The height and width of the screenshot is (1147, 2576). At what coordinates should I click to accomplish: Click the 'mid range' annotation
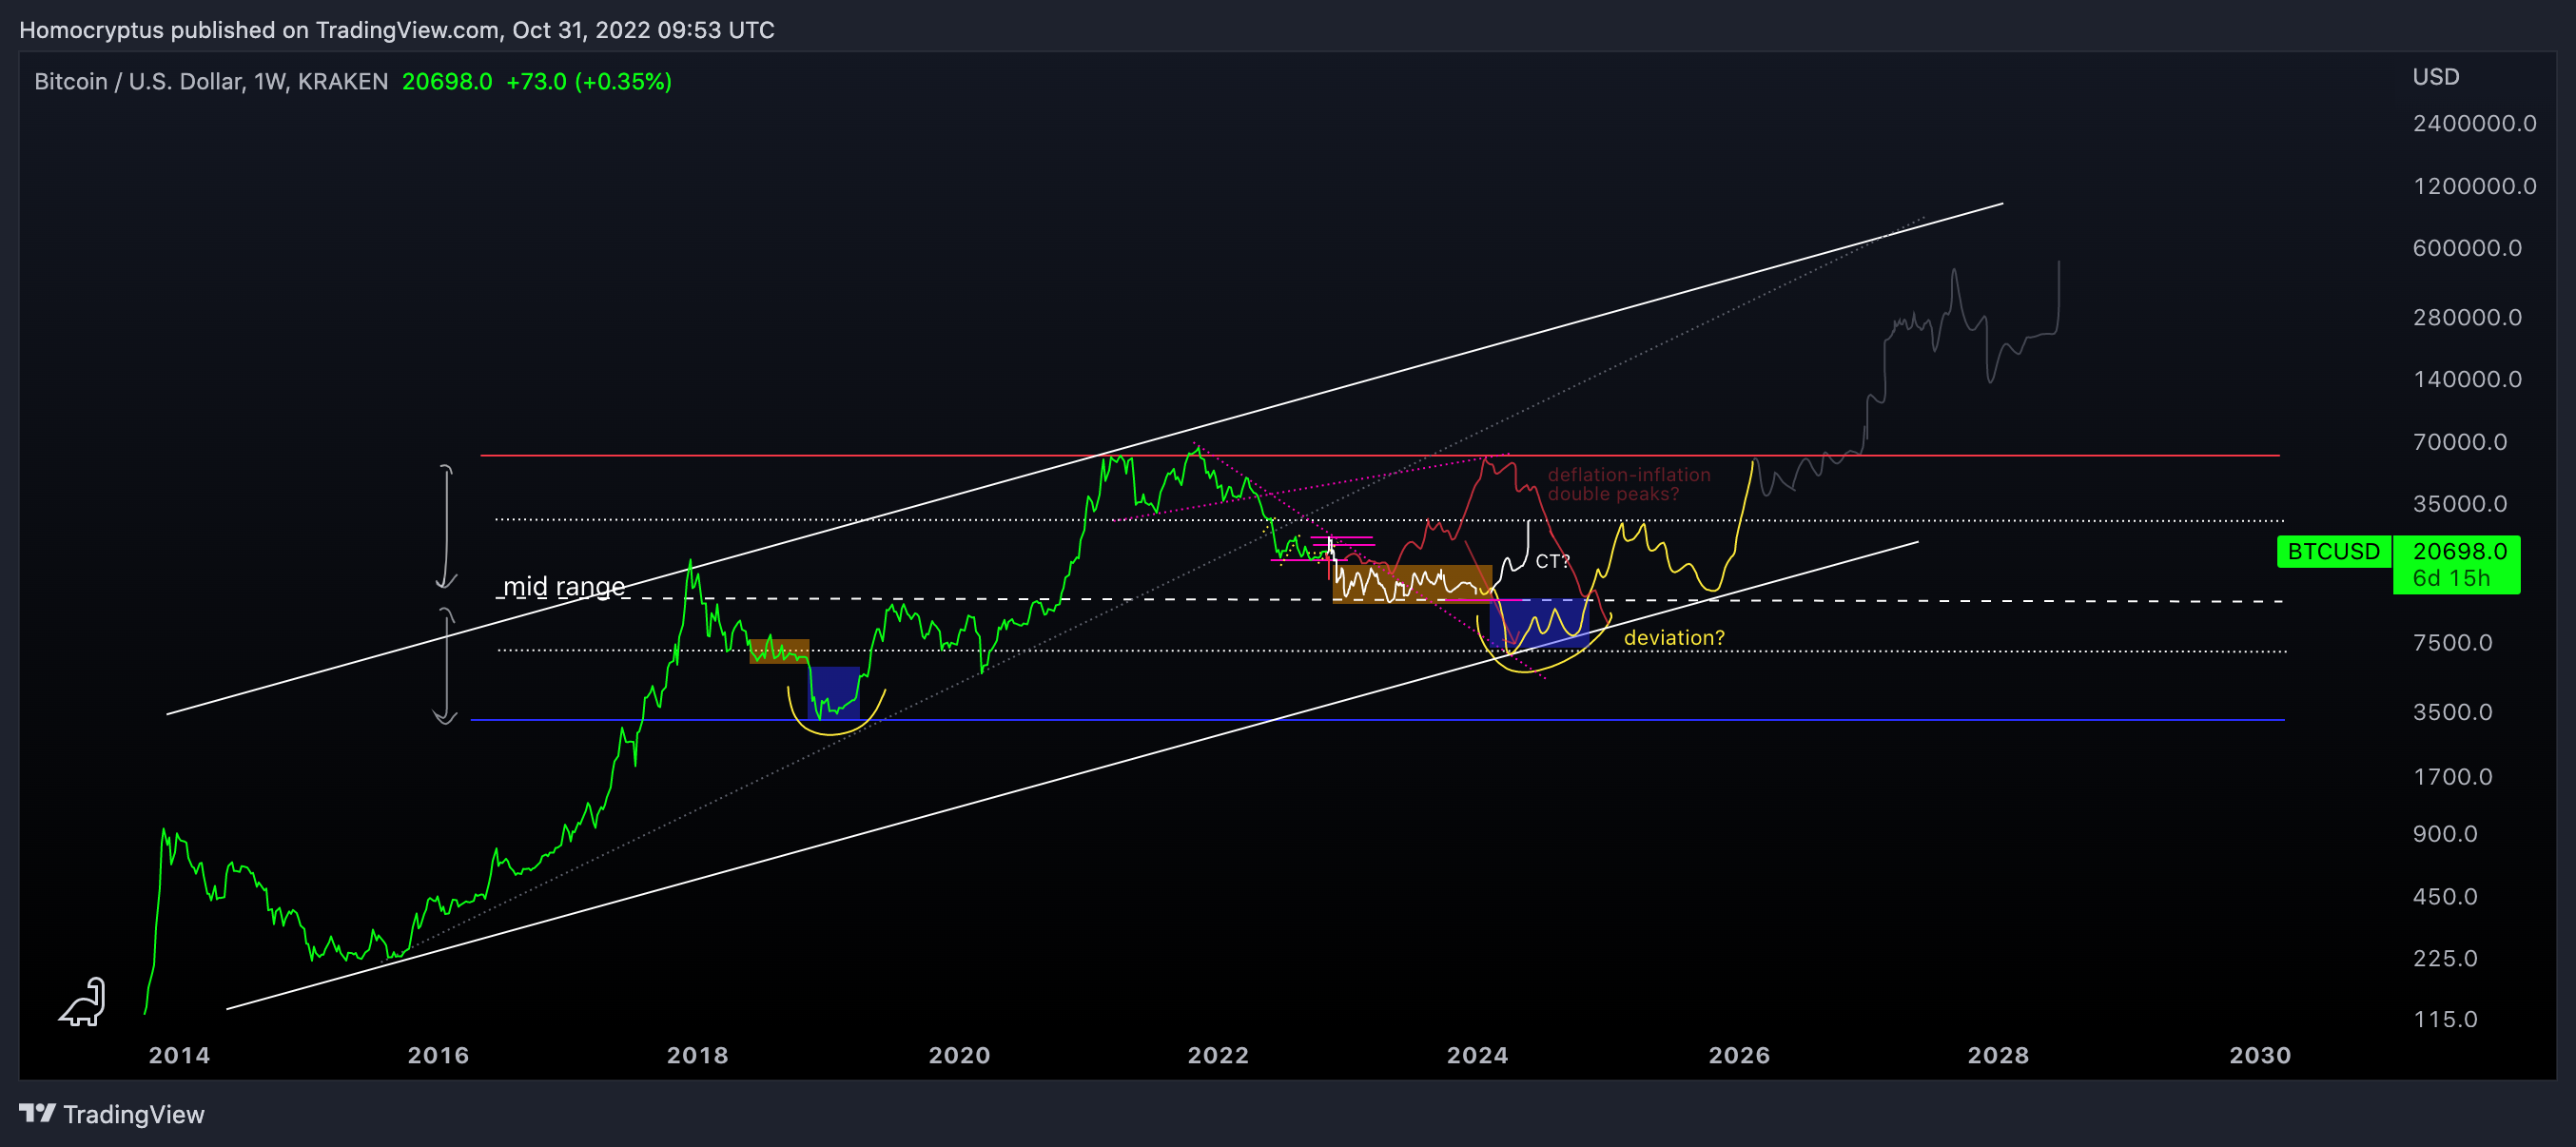[x=564, y=586]
